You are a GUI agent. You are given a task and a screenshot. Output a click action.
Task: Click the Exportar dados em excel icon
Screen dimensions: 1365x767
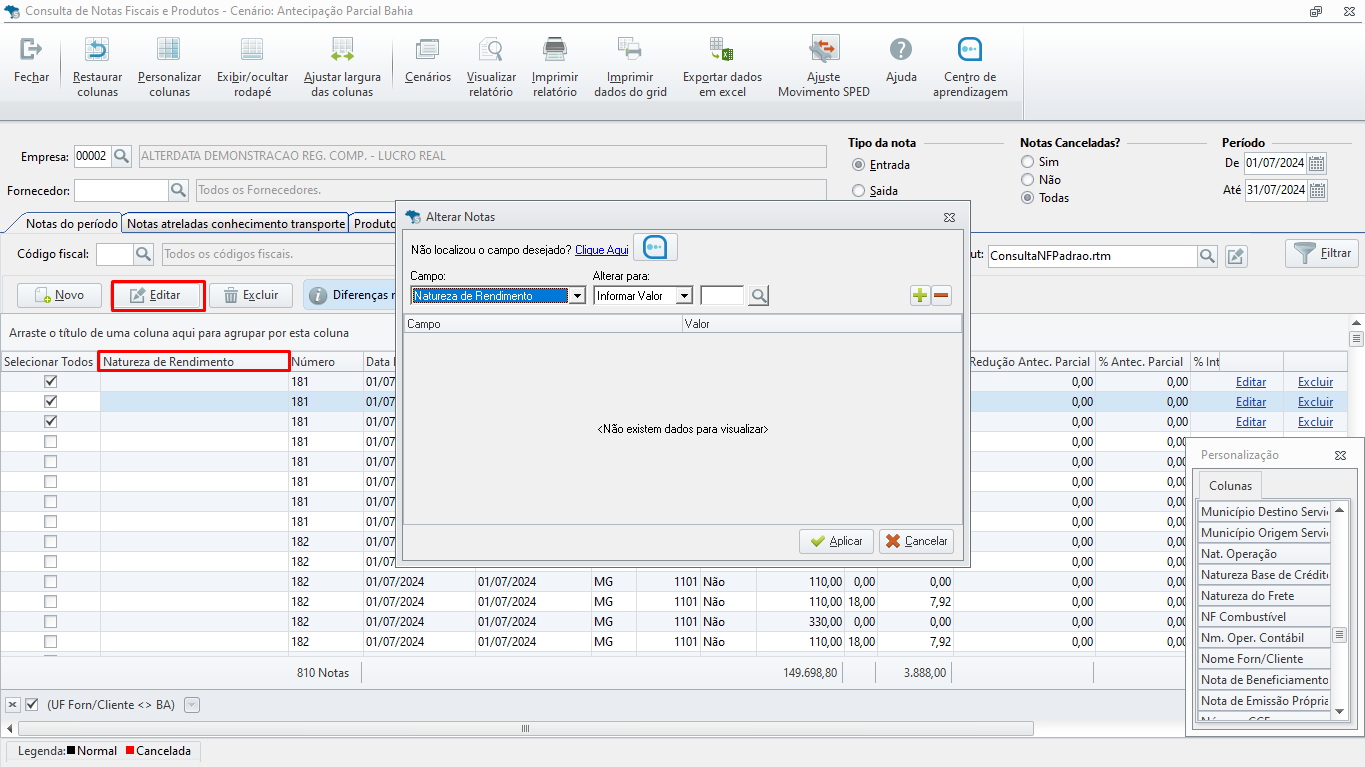pos(722,50)
